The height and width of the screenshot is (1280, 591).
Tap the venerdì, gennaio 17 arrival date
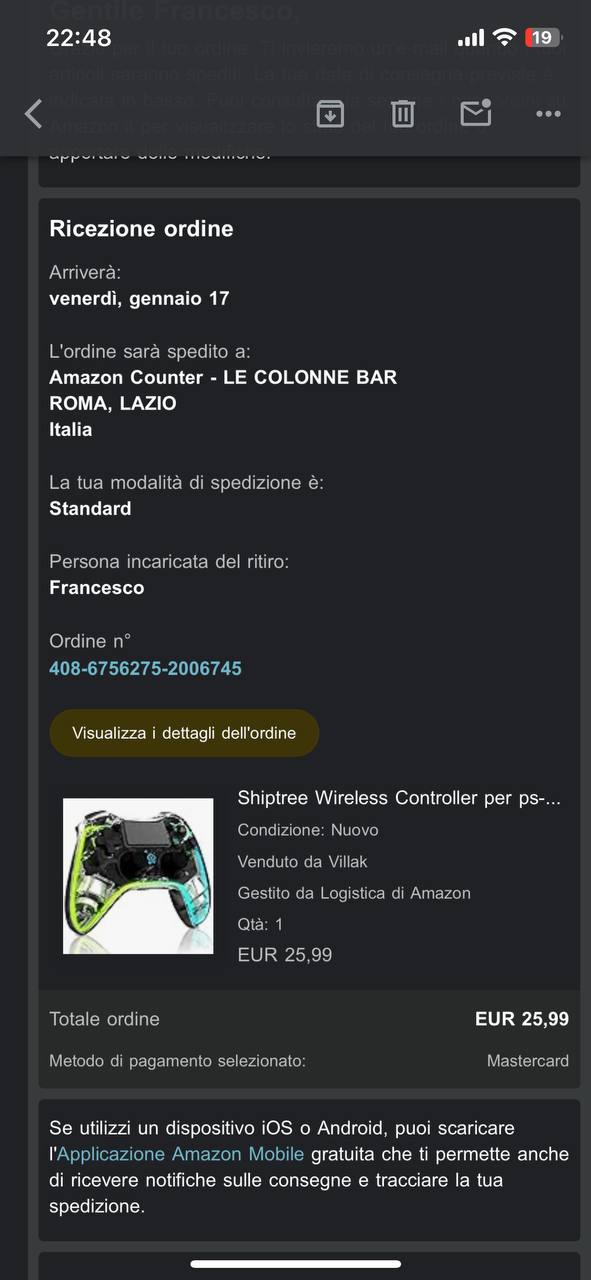click(x=139, y=298)
